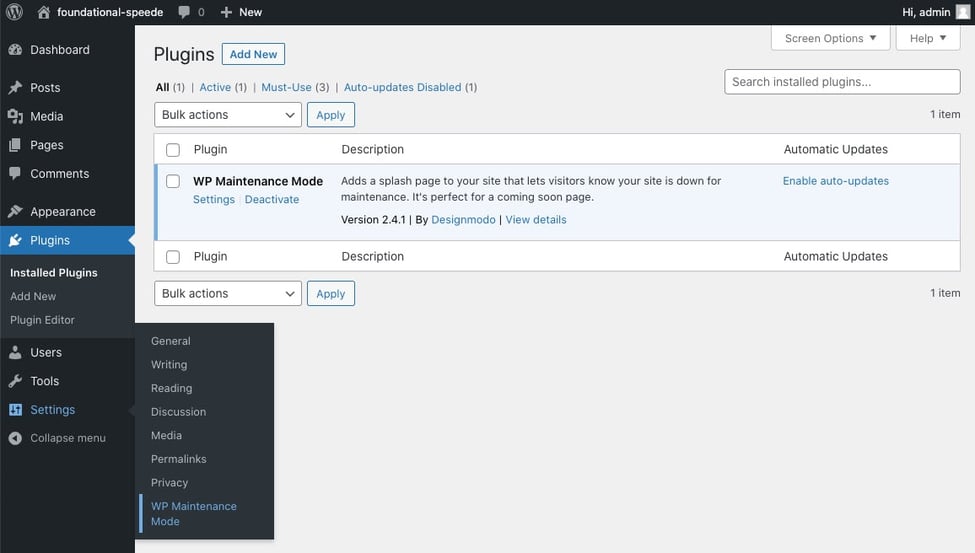Expand the Screen Options panel
Viewport: 975px width, 553px height.
[x=830, y=39]
